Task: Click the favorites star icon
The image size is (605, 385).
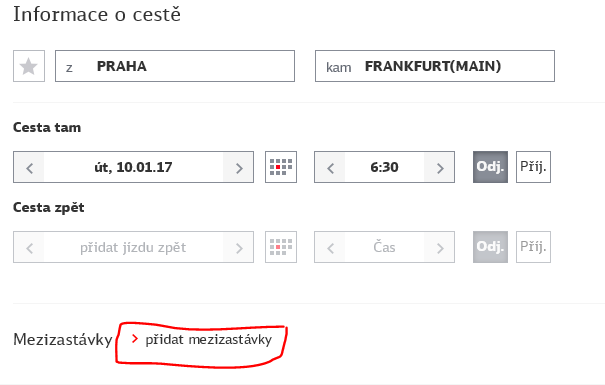Action: coord(29,66)
